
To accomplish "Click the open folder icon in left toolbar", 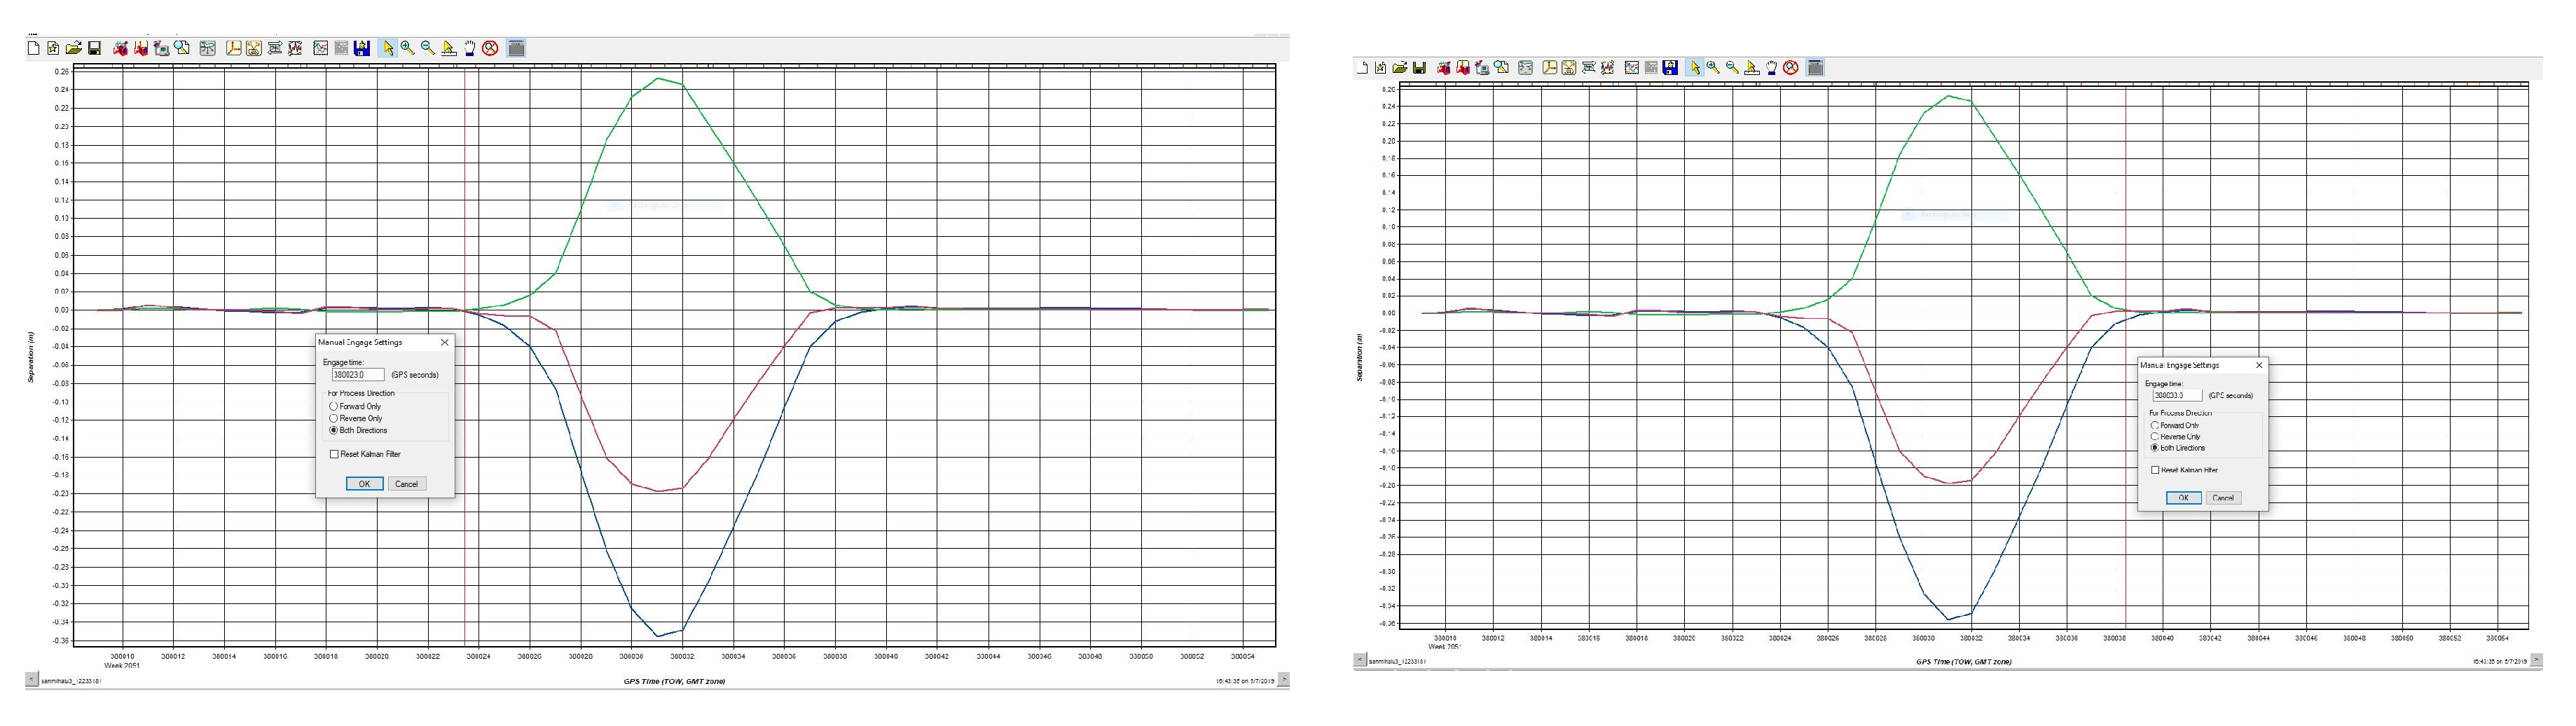I will [73, 48].
